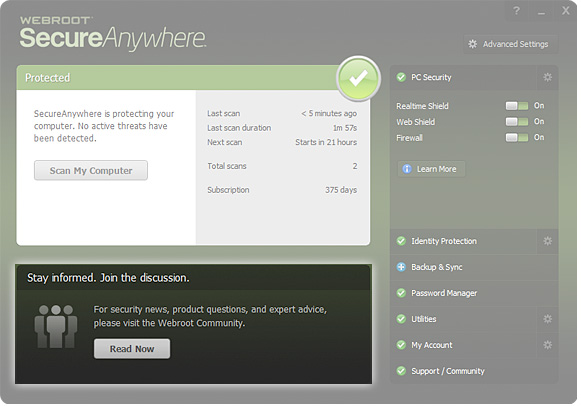Image resolution: width=581 pixels, height=406 pixels.
Task: Click the 'Realtime Shield' label
Action: pos(422,106)
